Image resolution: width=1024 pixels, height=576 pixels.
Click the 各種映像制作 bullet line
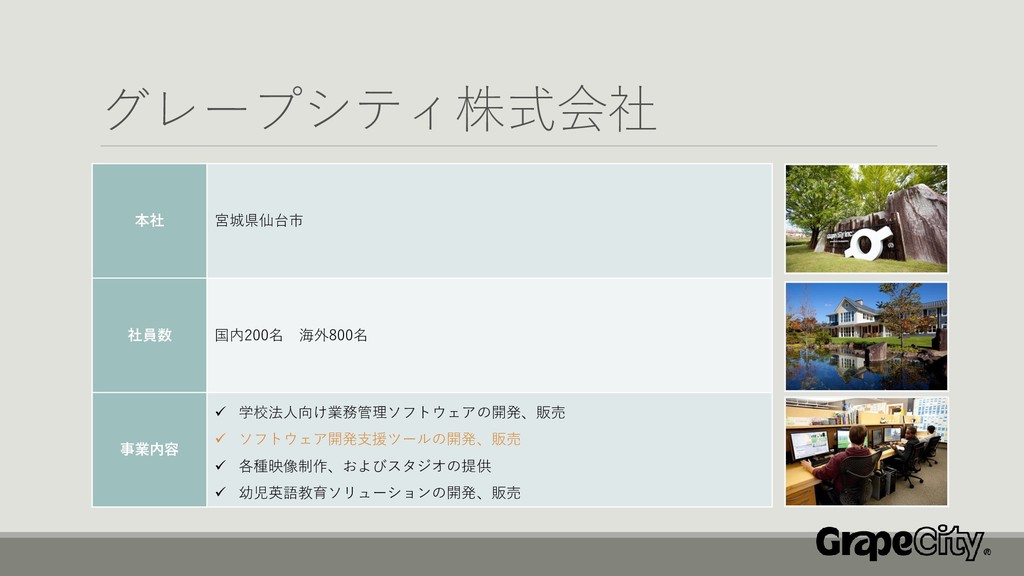pyautogui.click(x=364, y=466)
